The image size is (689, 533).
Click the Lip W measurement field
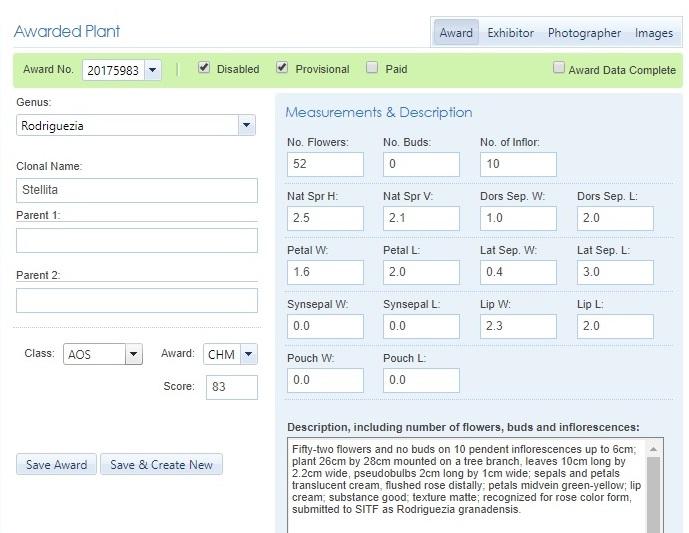point(517,326)
